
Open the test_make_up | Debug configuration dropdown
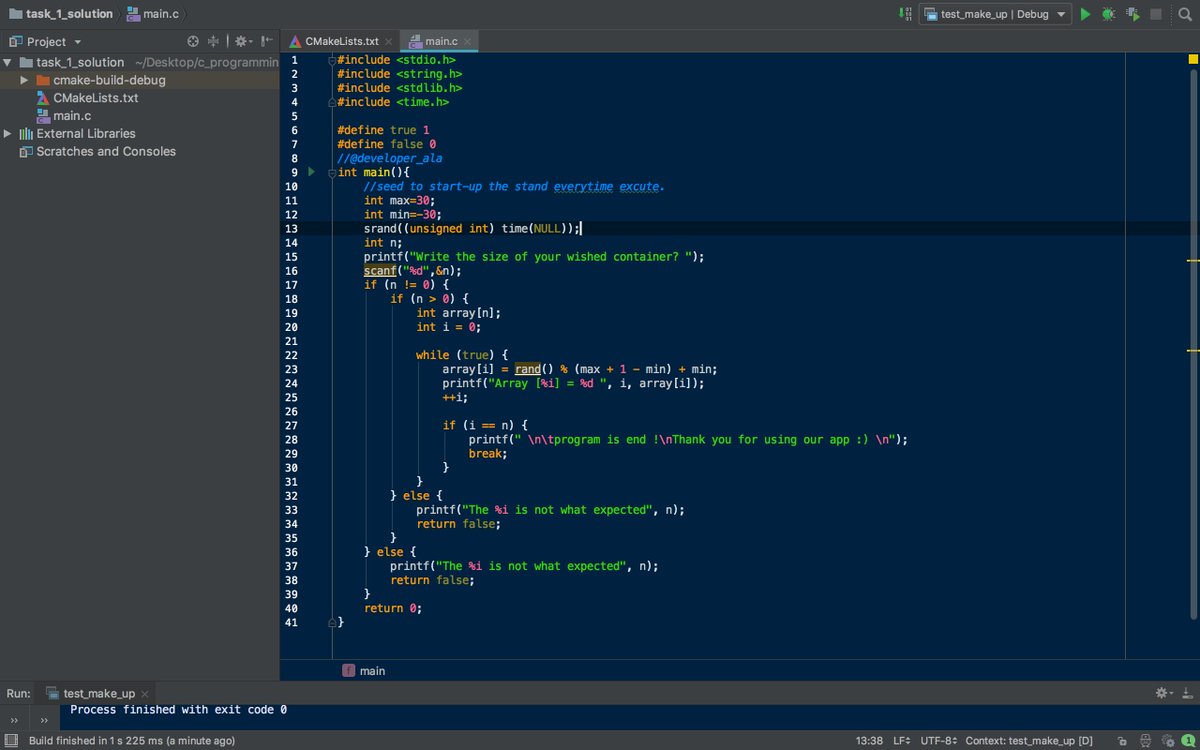tap(995, 14)
